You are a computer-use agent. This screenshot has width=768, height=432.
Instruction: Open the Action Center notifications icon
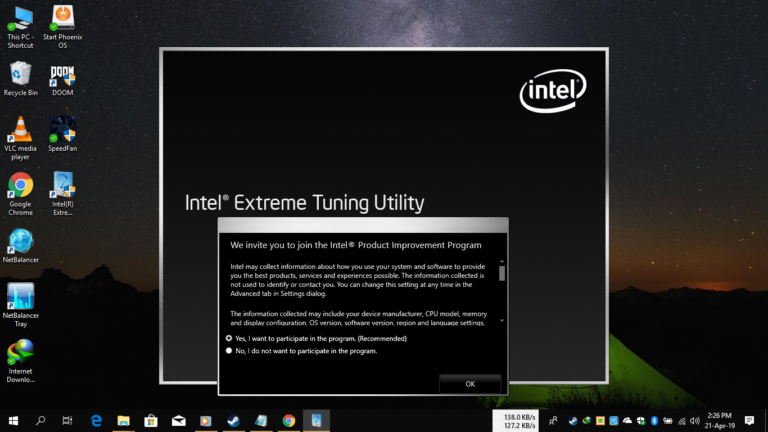[x=749, y=421]
